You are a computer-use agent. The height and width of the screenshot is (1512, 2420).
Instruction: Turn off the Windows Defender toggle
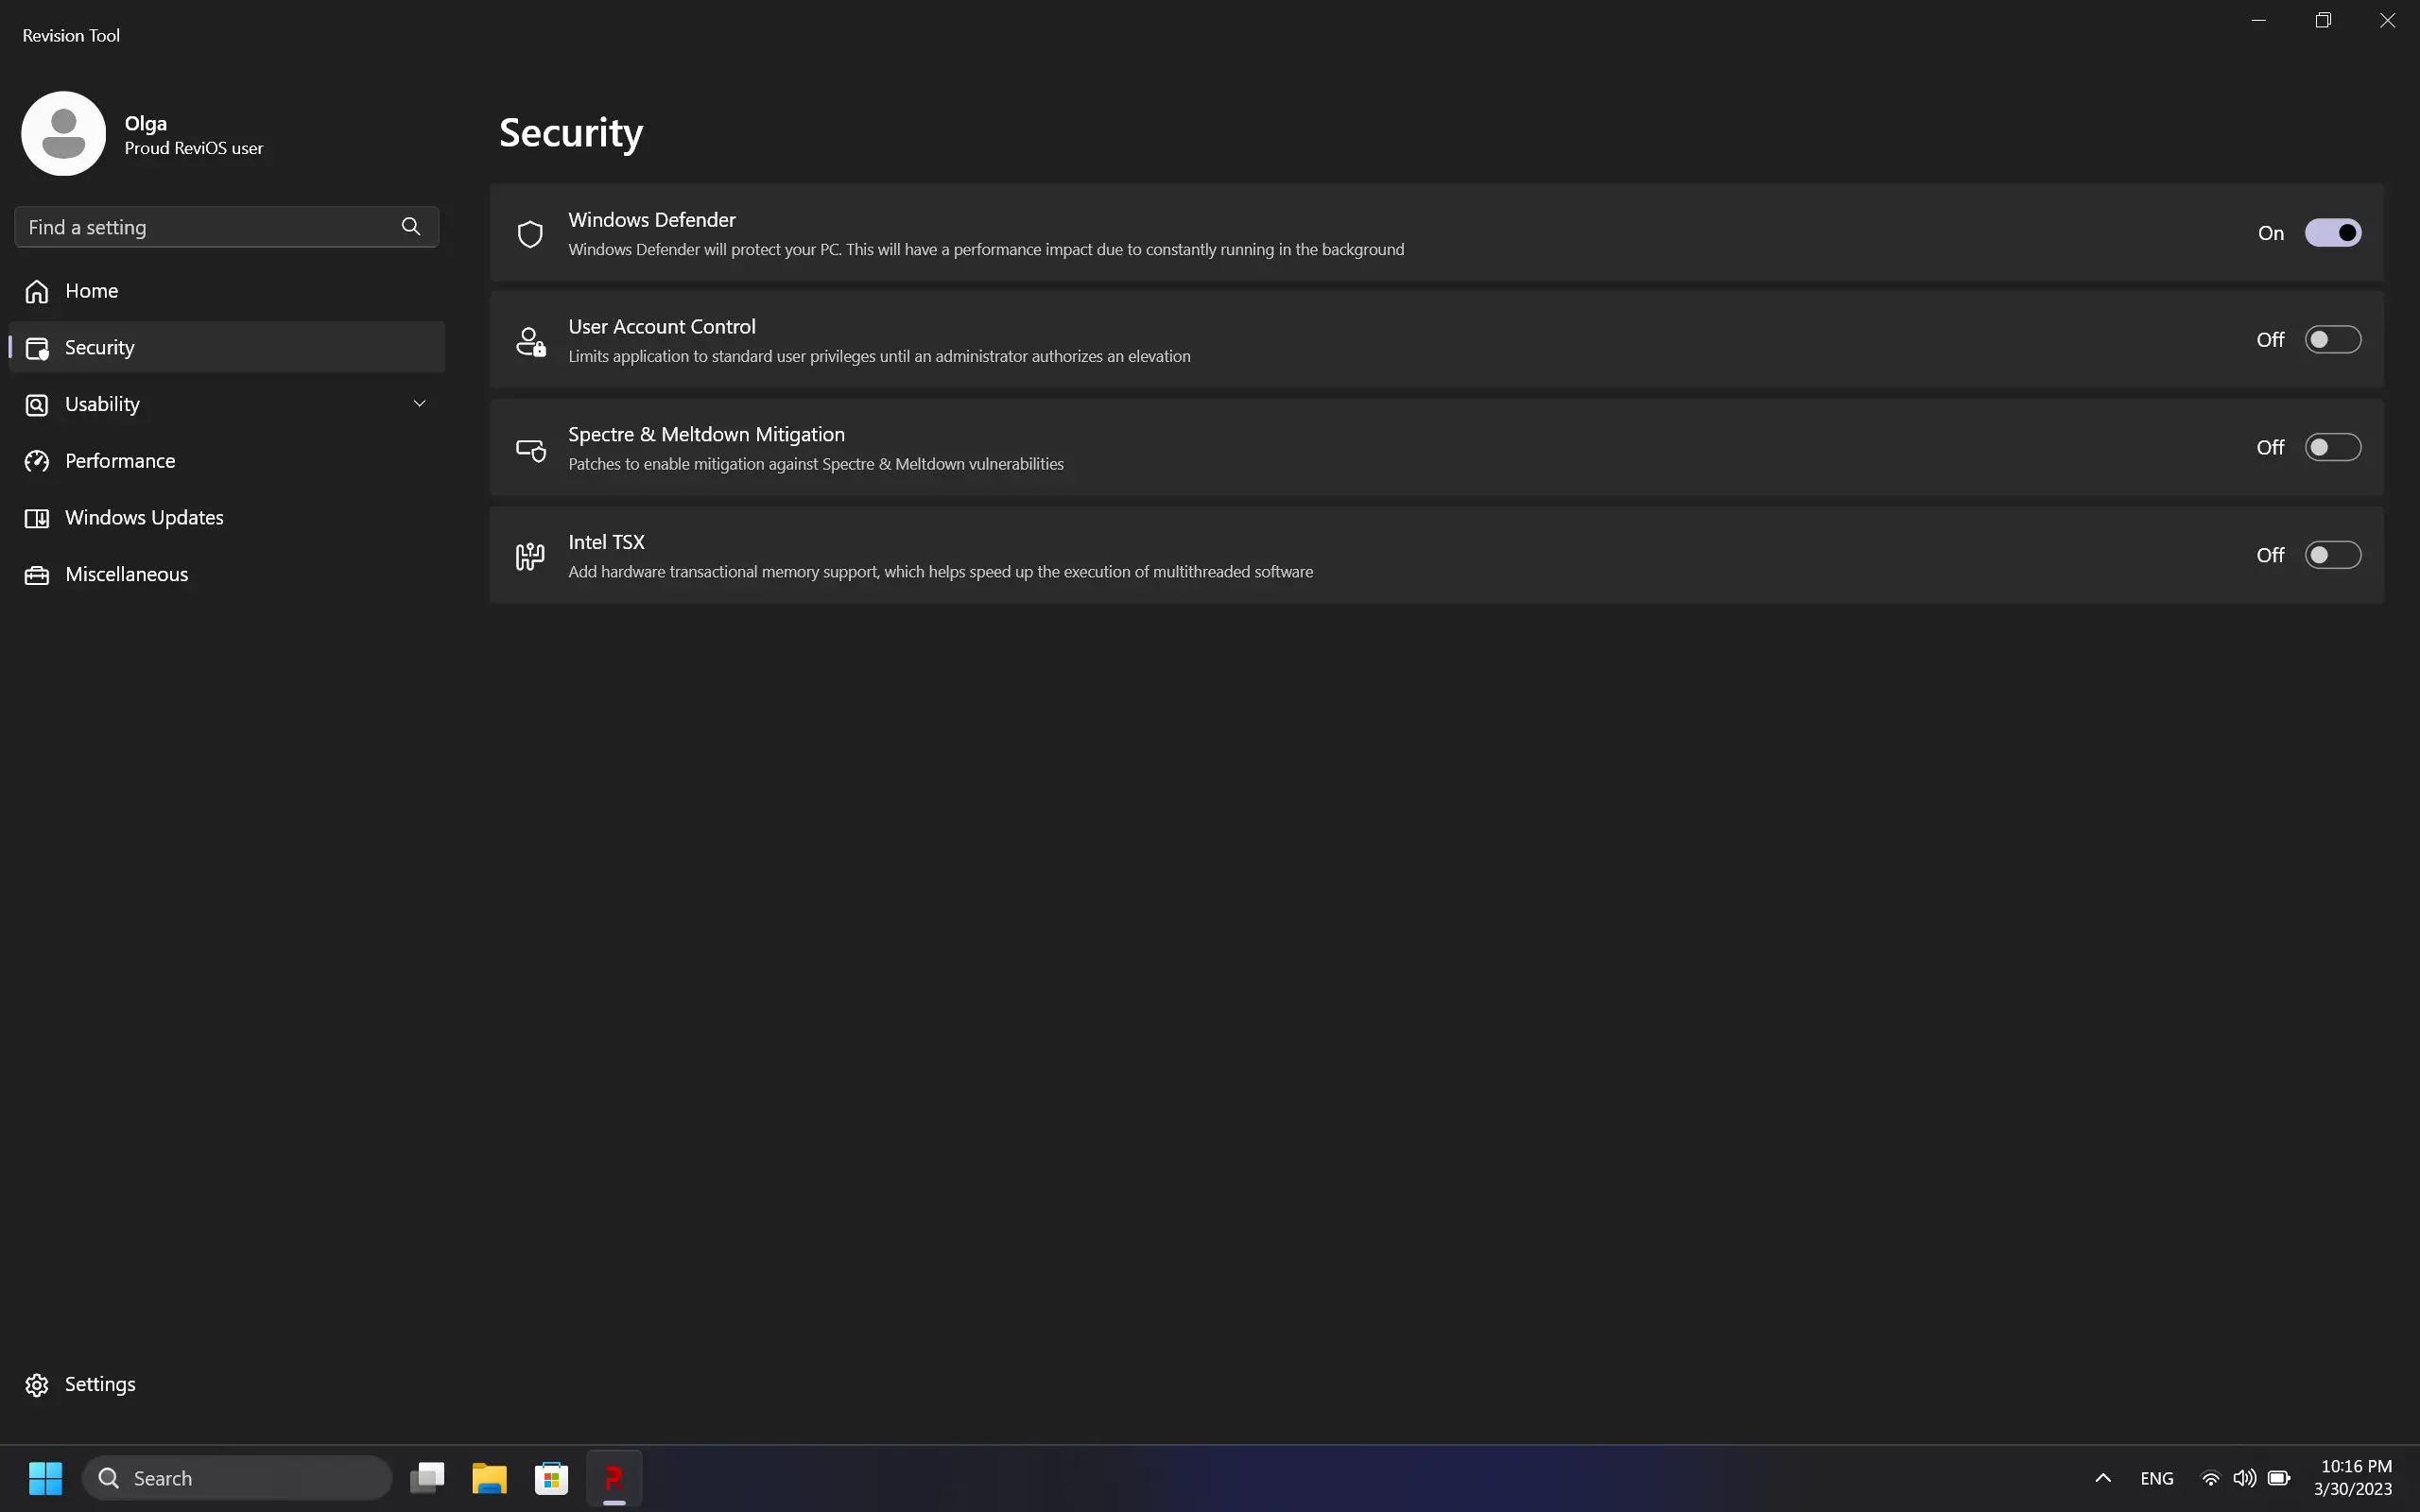coord(2332,233)
